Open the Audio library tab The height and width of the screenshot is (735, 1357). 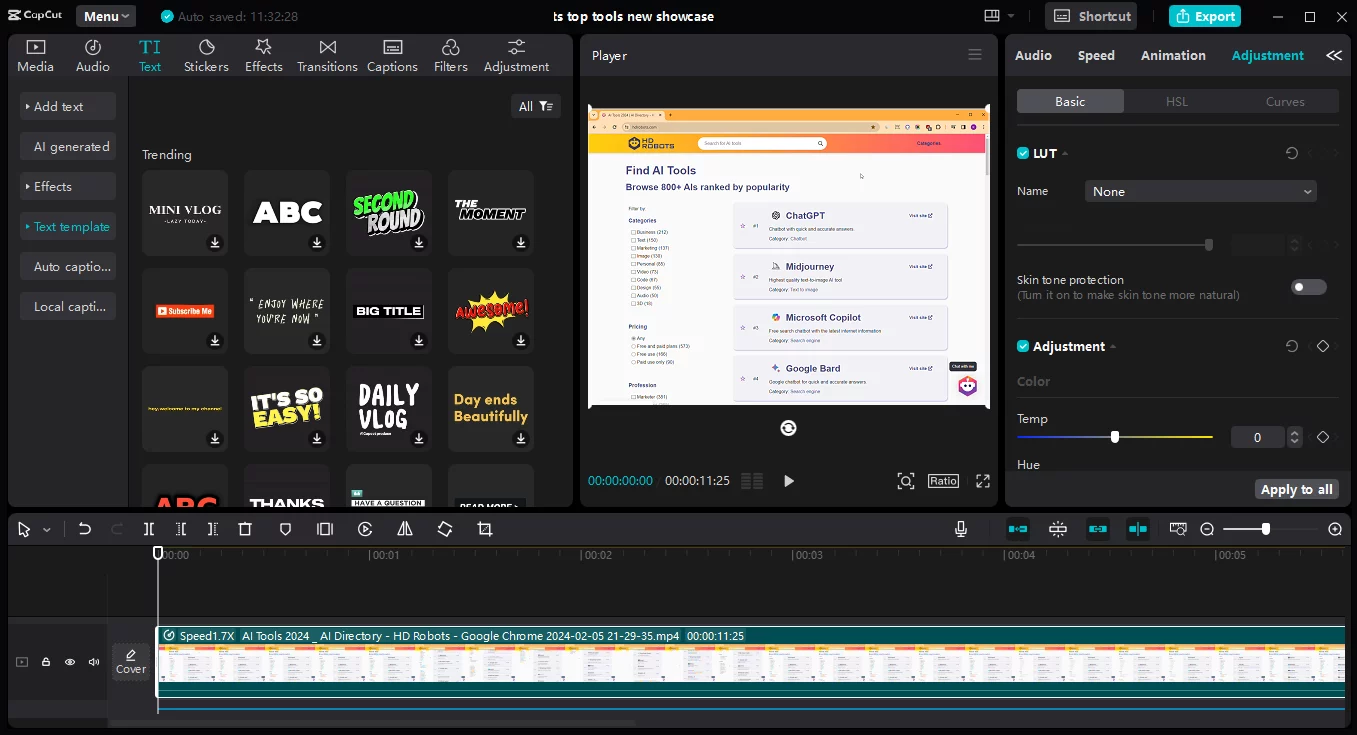pyautogui.click(x=93, y=56)
